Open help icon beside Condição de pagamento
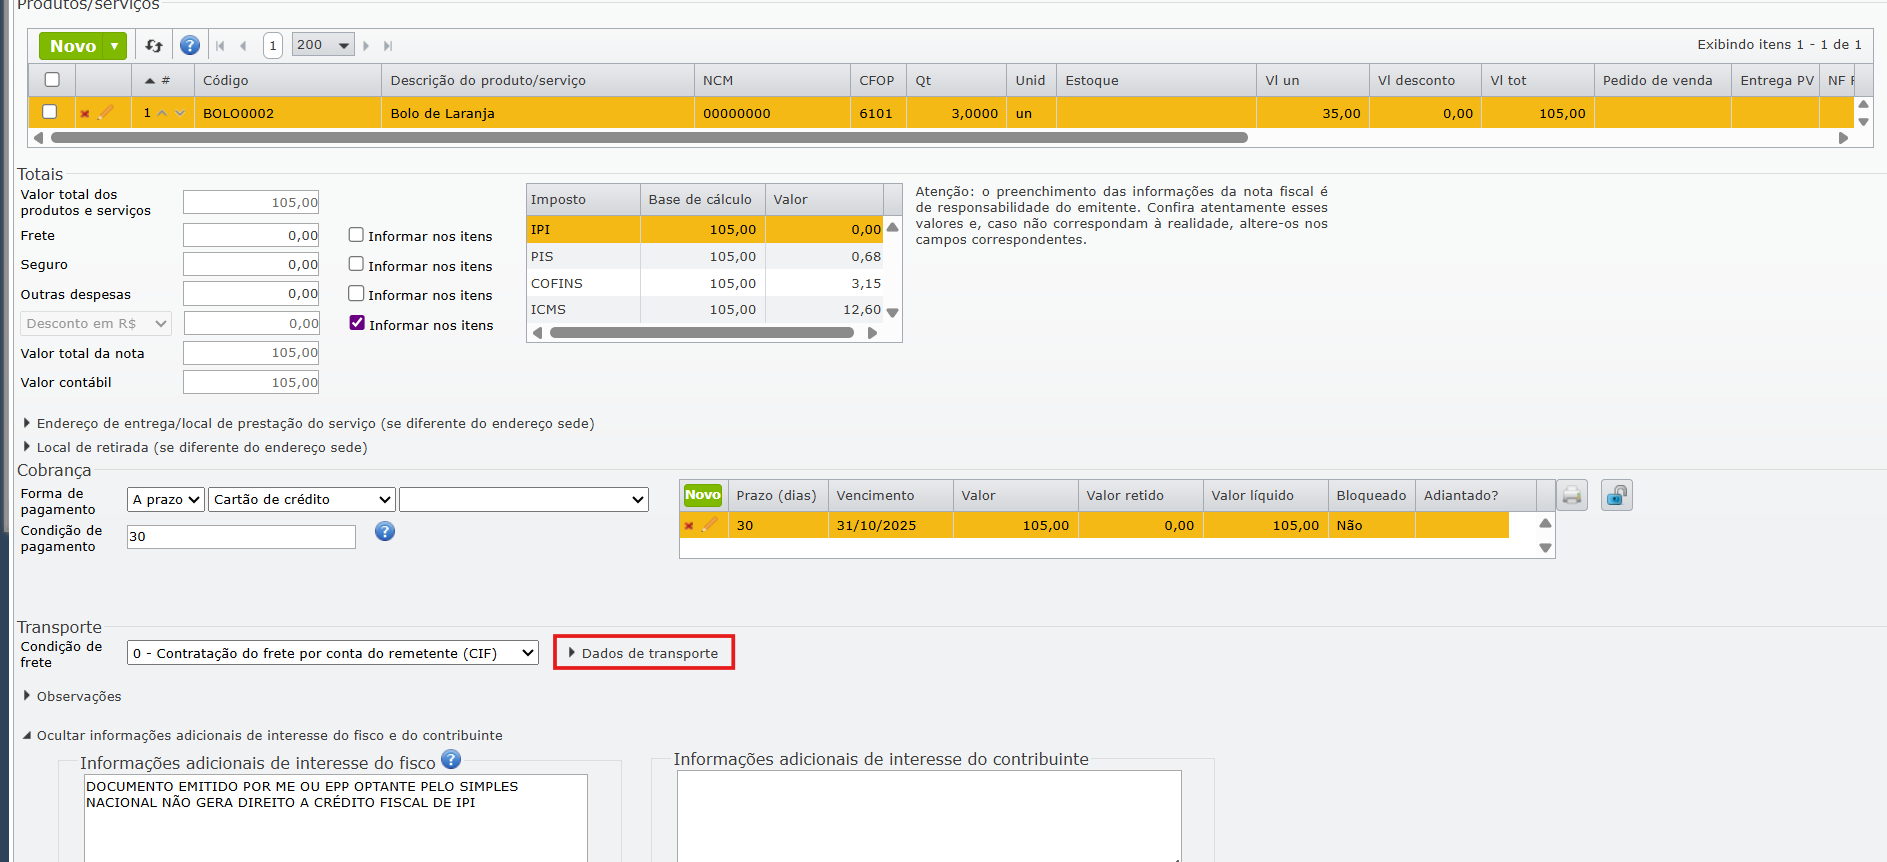1887x862 pixels. coord(385,532)
